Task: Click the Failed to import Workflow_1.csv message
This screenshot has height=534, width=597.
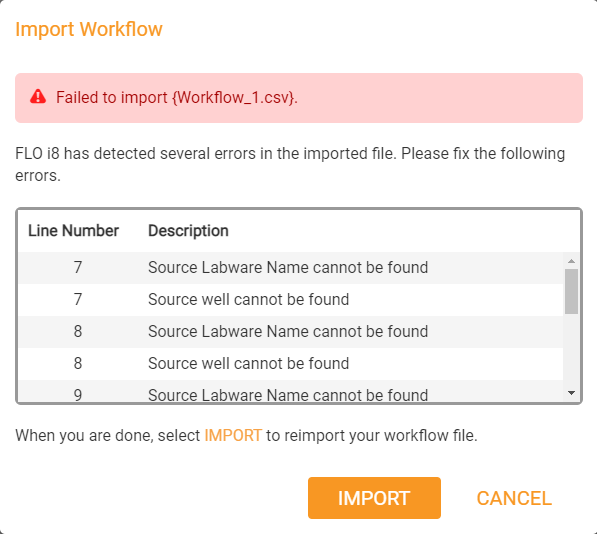Action: point(177,97)
